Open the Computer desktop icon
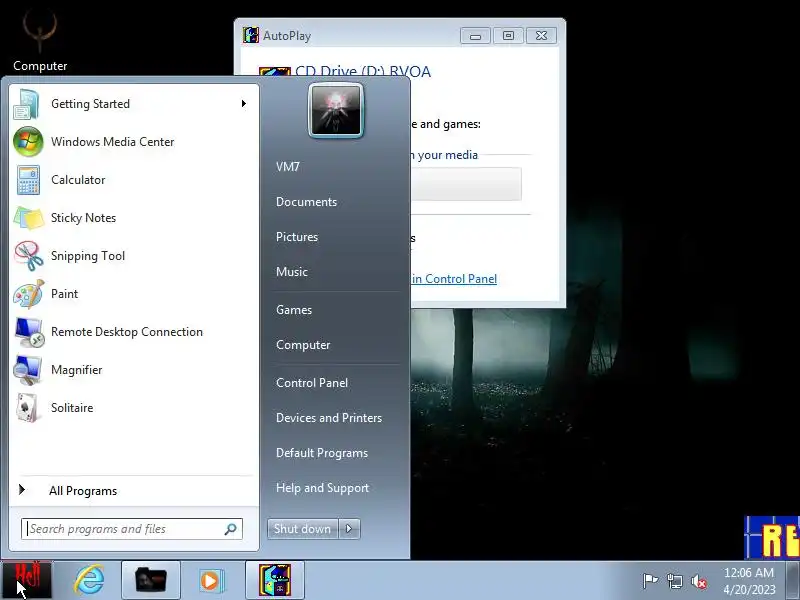The width and height of the screenshot is (800, 600). click(40, 41)
